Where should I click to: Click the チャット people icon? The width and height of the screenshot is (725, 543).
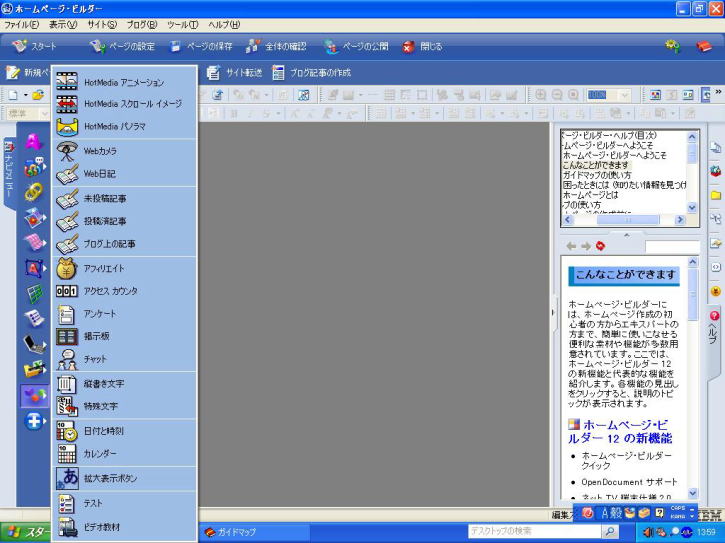tap(67, 359)
